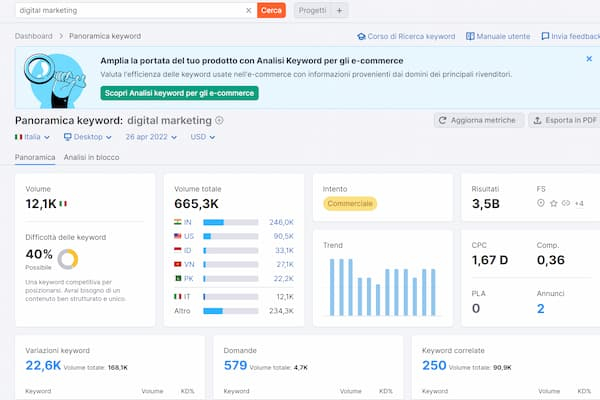Add keyword using plus icon beside title
This screenshot has width=600, height=400.
coord(220,120)
